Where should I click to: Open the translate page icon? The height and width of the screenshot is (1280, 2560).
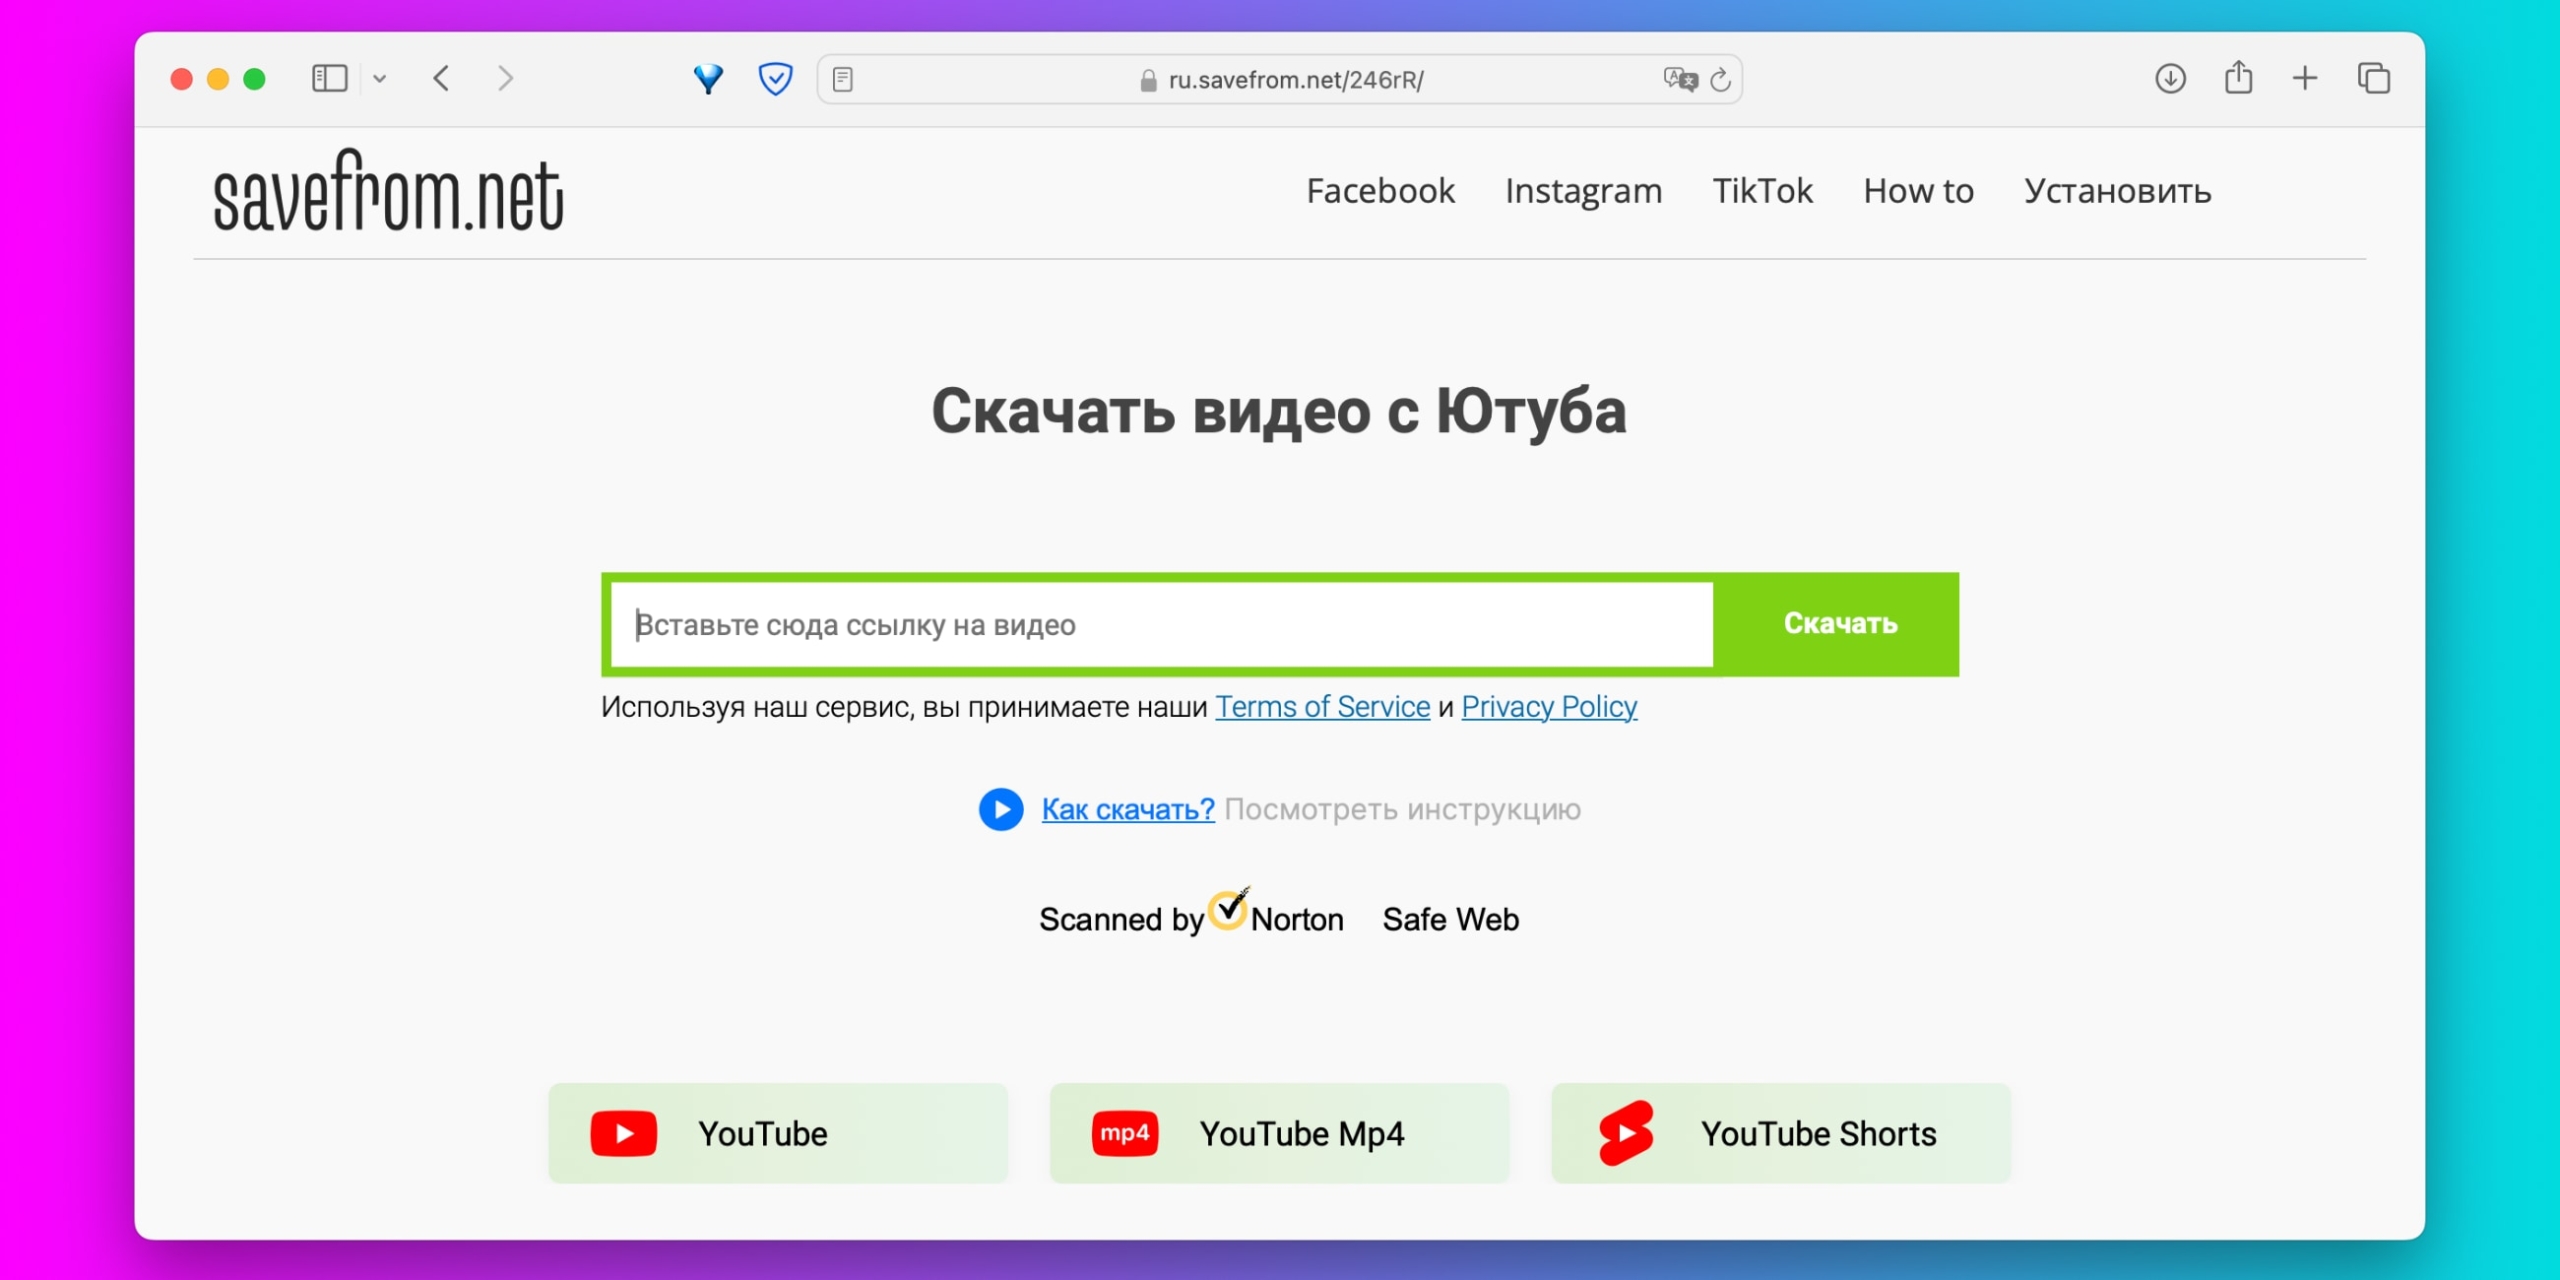[x=1680, y=79]
